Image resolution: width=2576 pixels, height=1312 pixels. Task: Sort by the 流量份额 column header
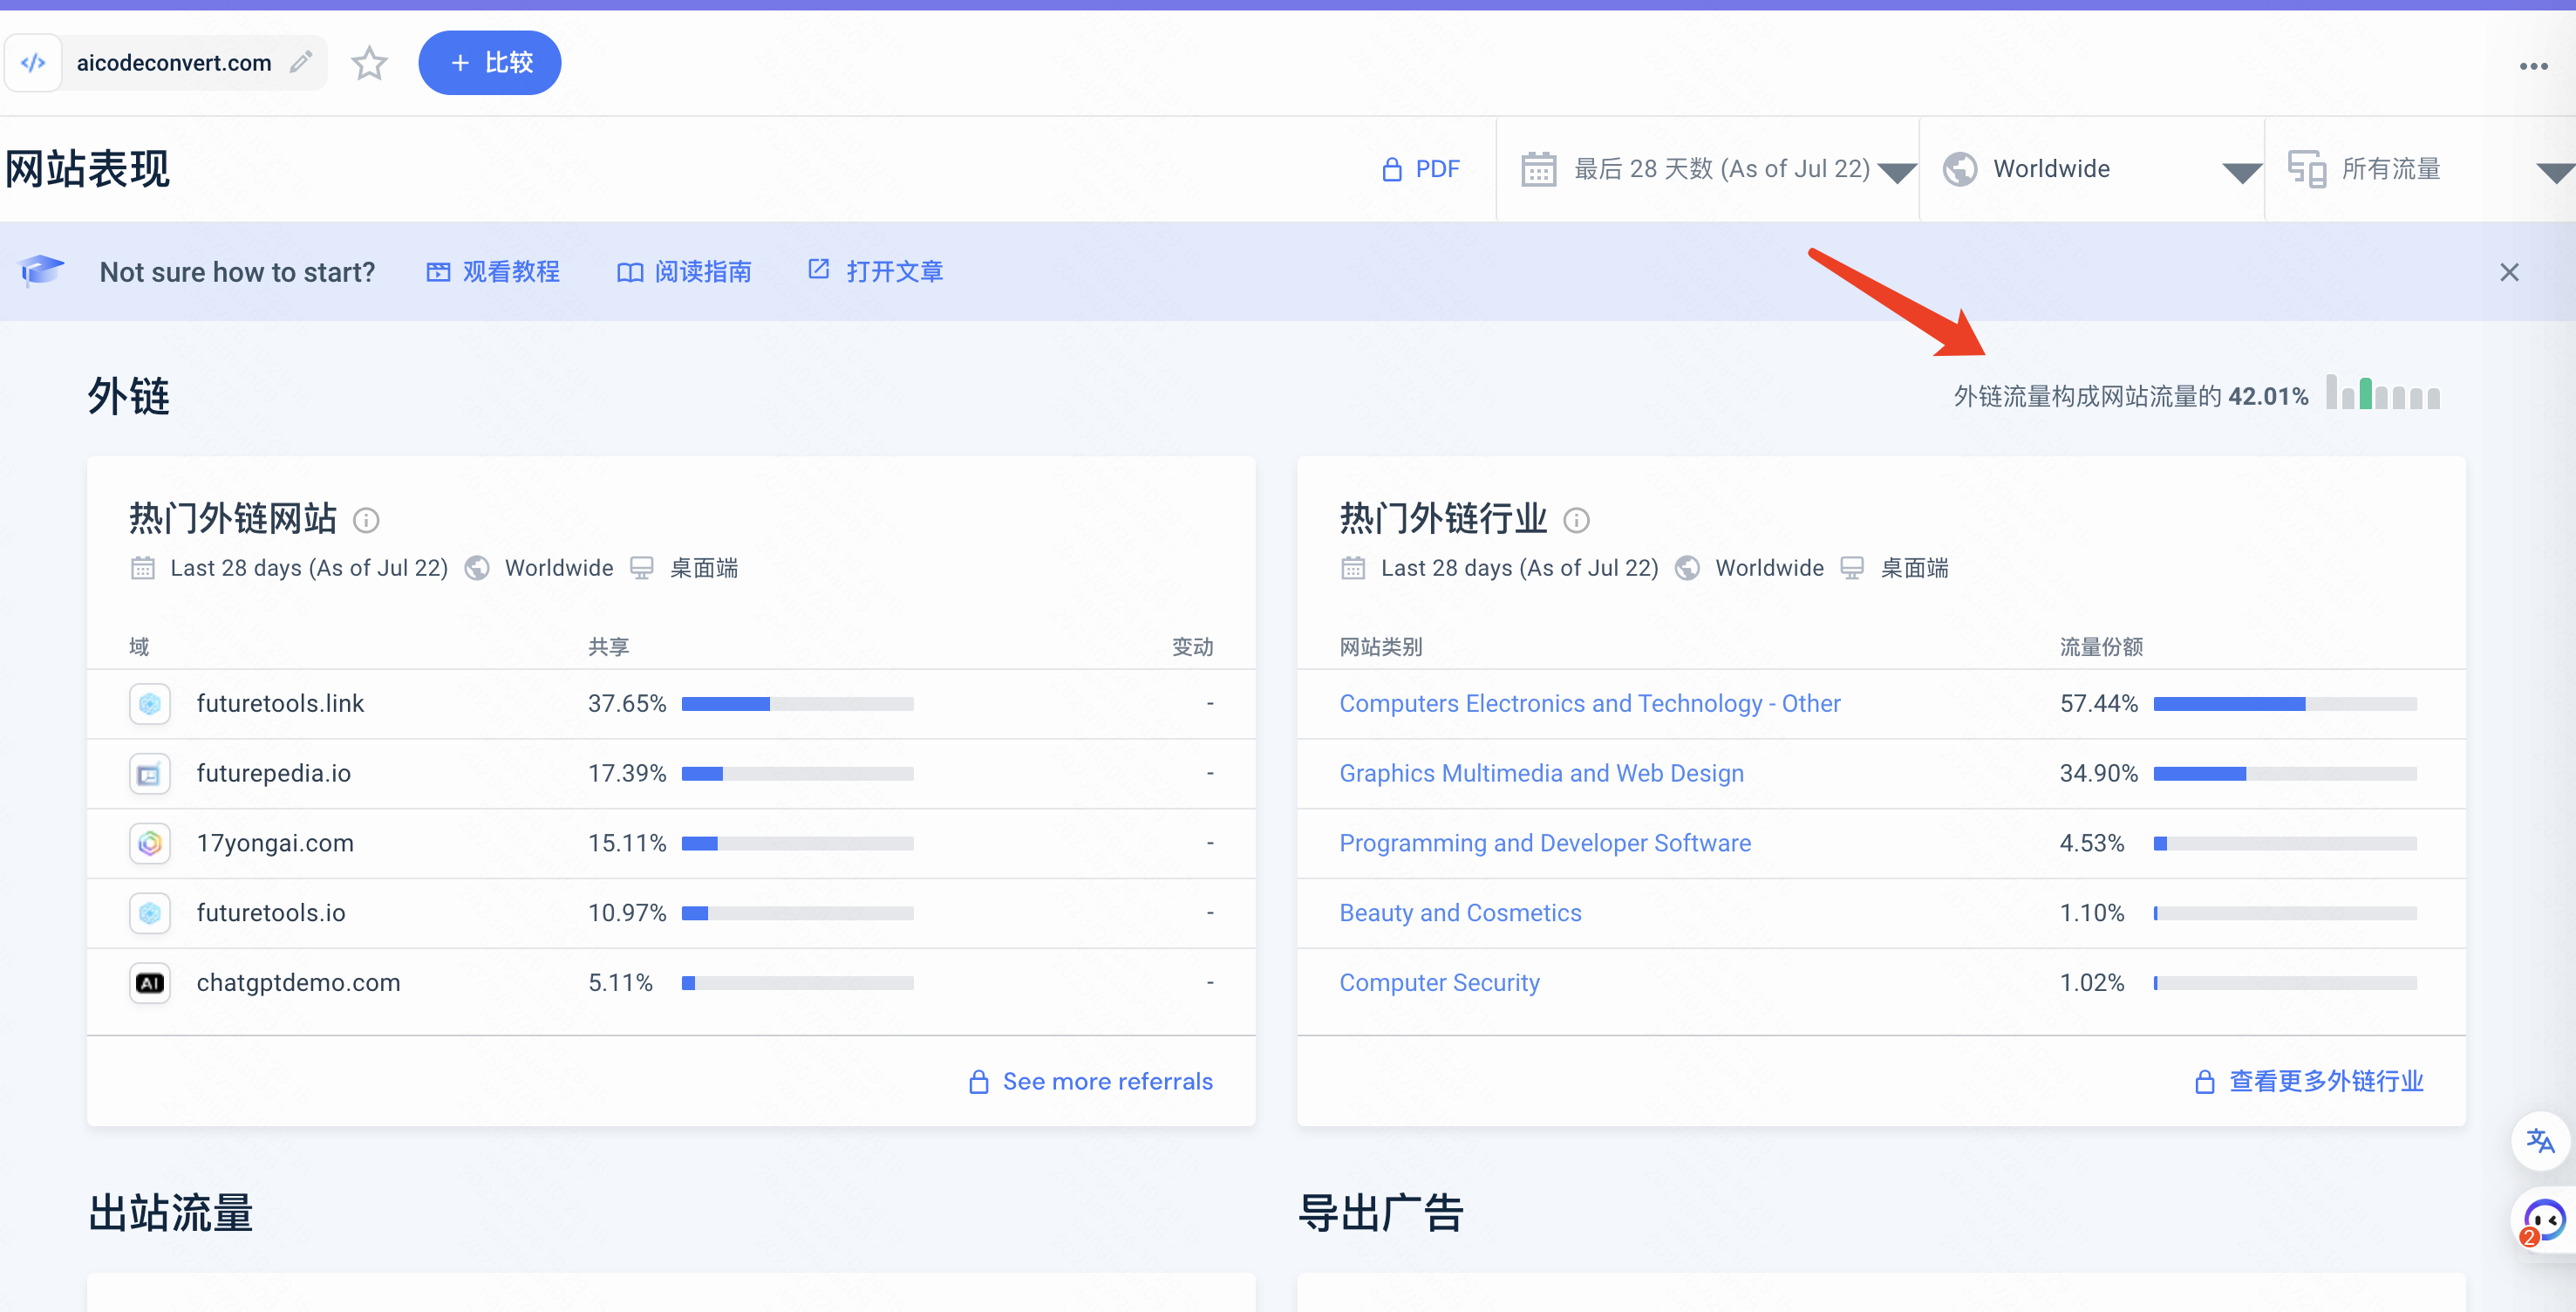pos(2101,647)
